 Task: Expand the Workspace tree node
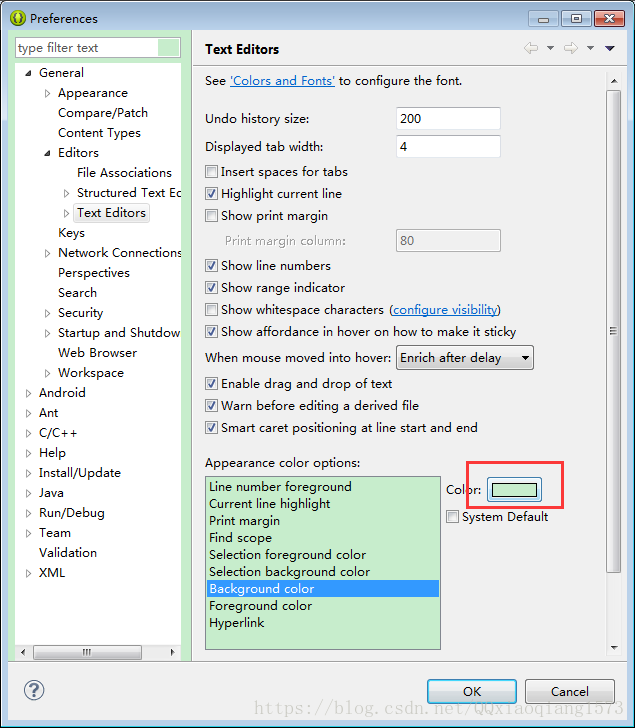(47, 373)
